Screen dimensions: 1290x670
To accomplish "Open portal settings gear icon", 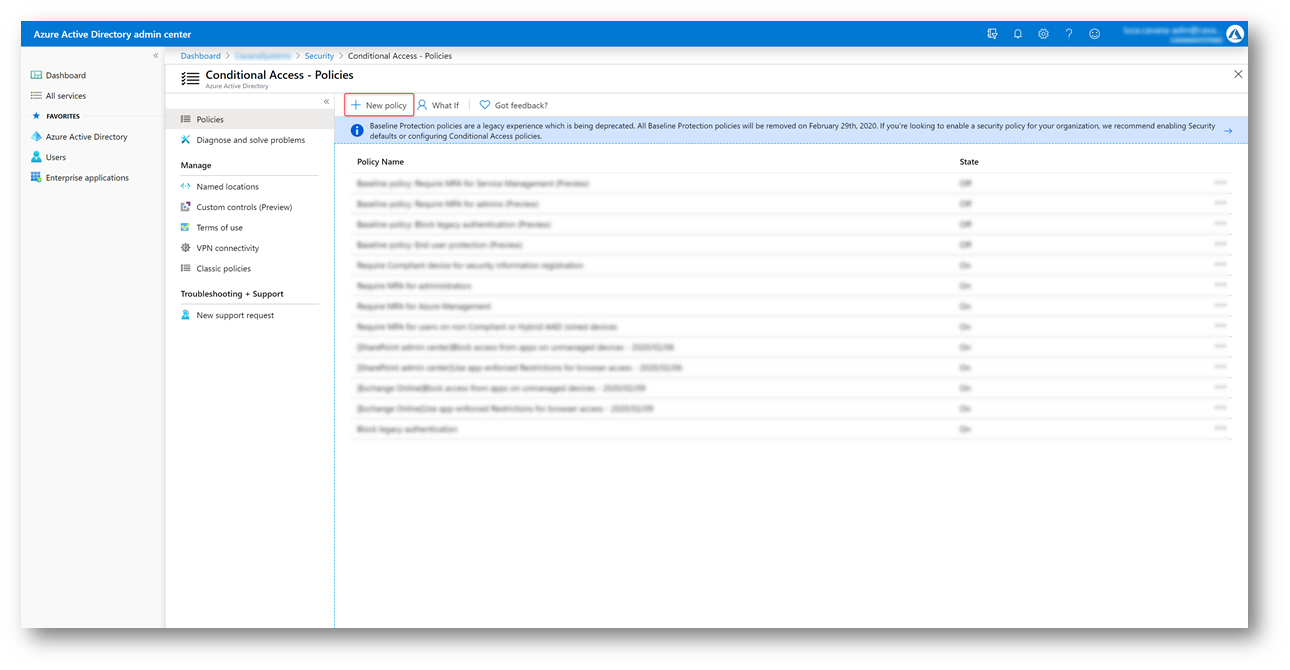I will tap(1043, 34).
